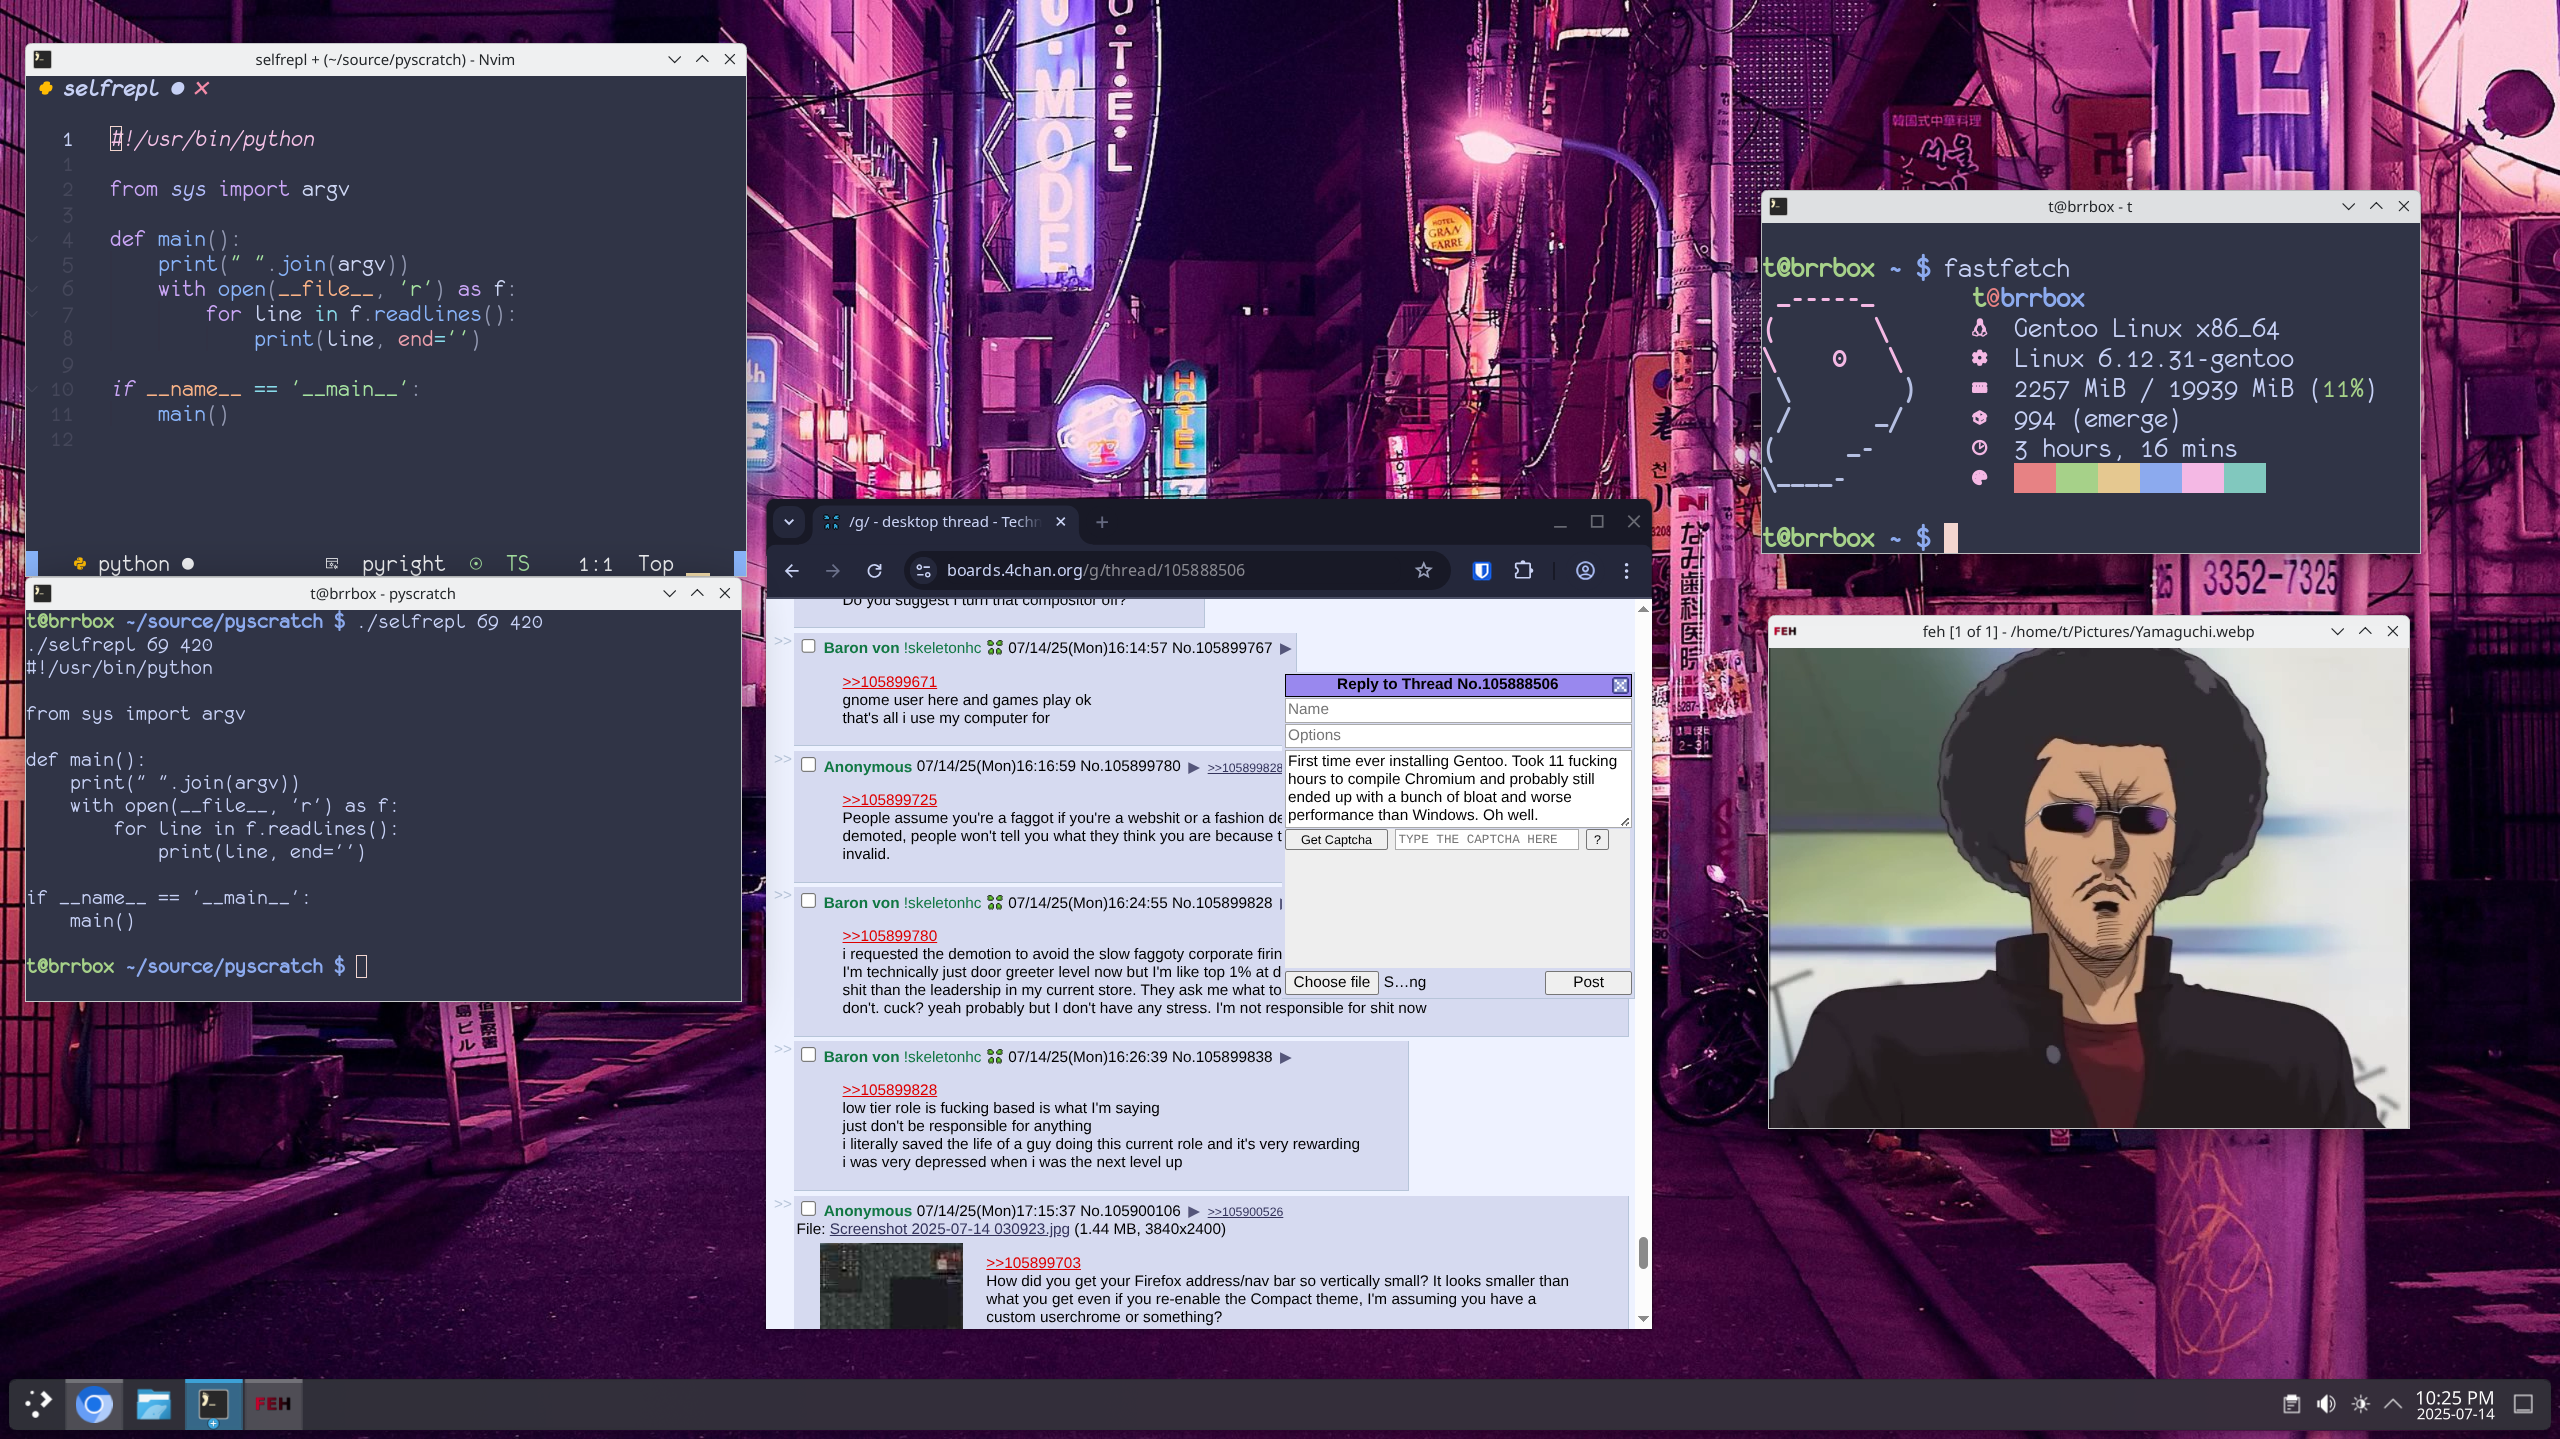Focus the Name field in the reply form
The height and width of the screenshot is (1439, 2560).
[x=1458, y=709]
